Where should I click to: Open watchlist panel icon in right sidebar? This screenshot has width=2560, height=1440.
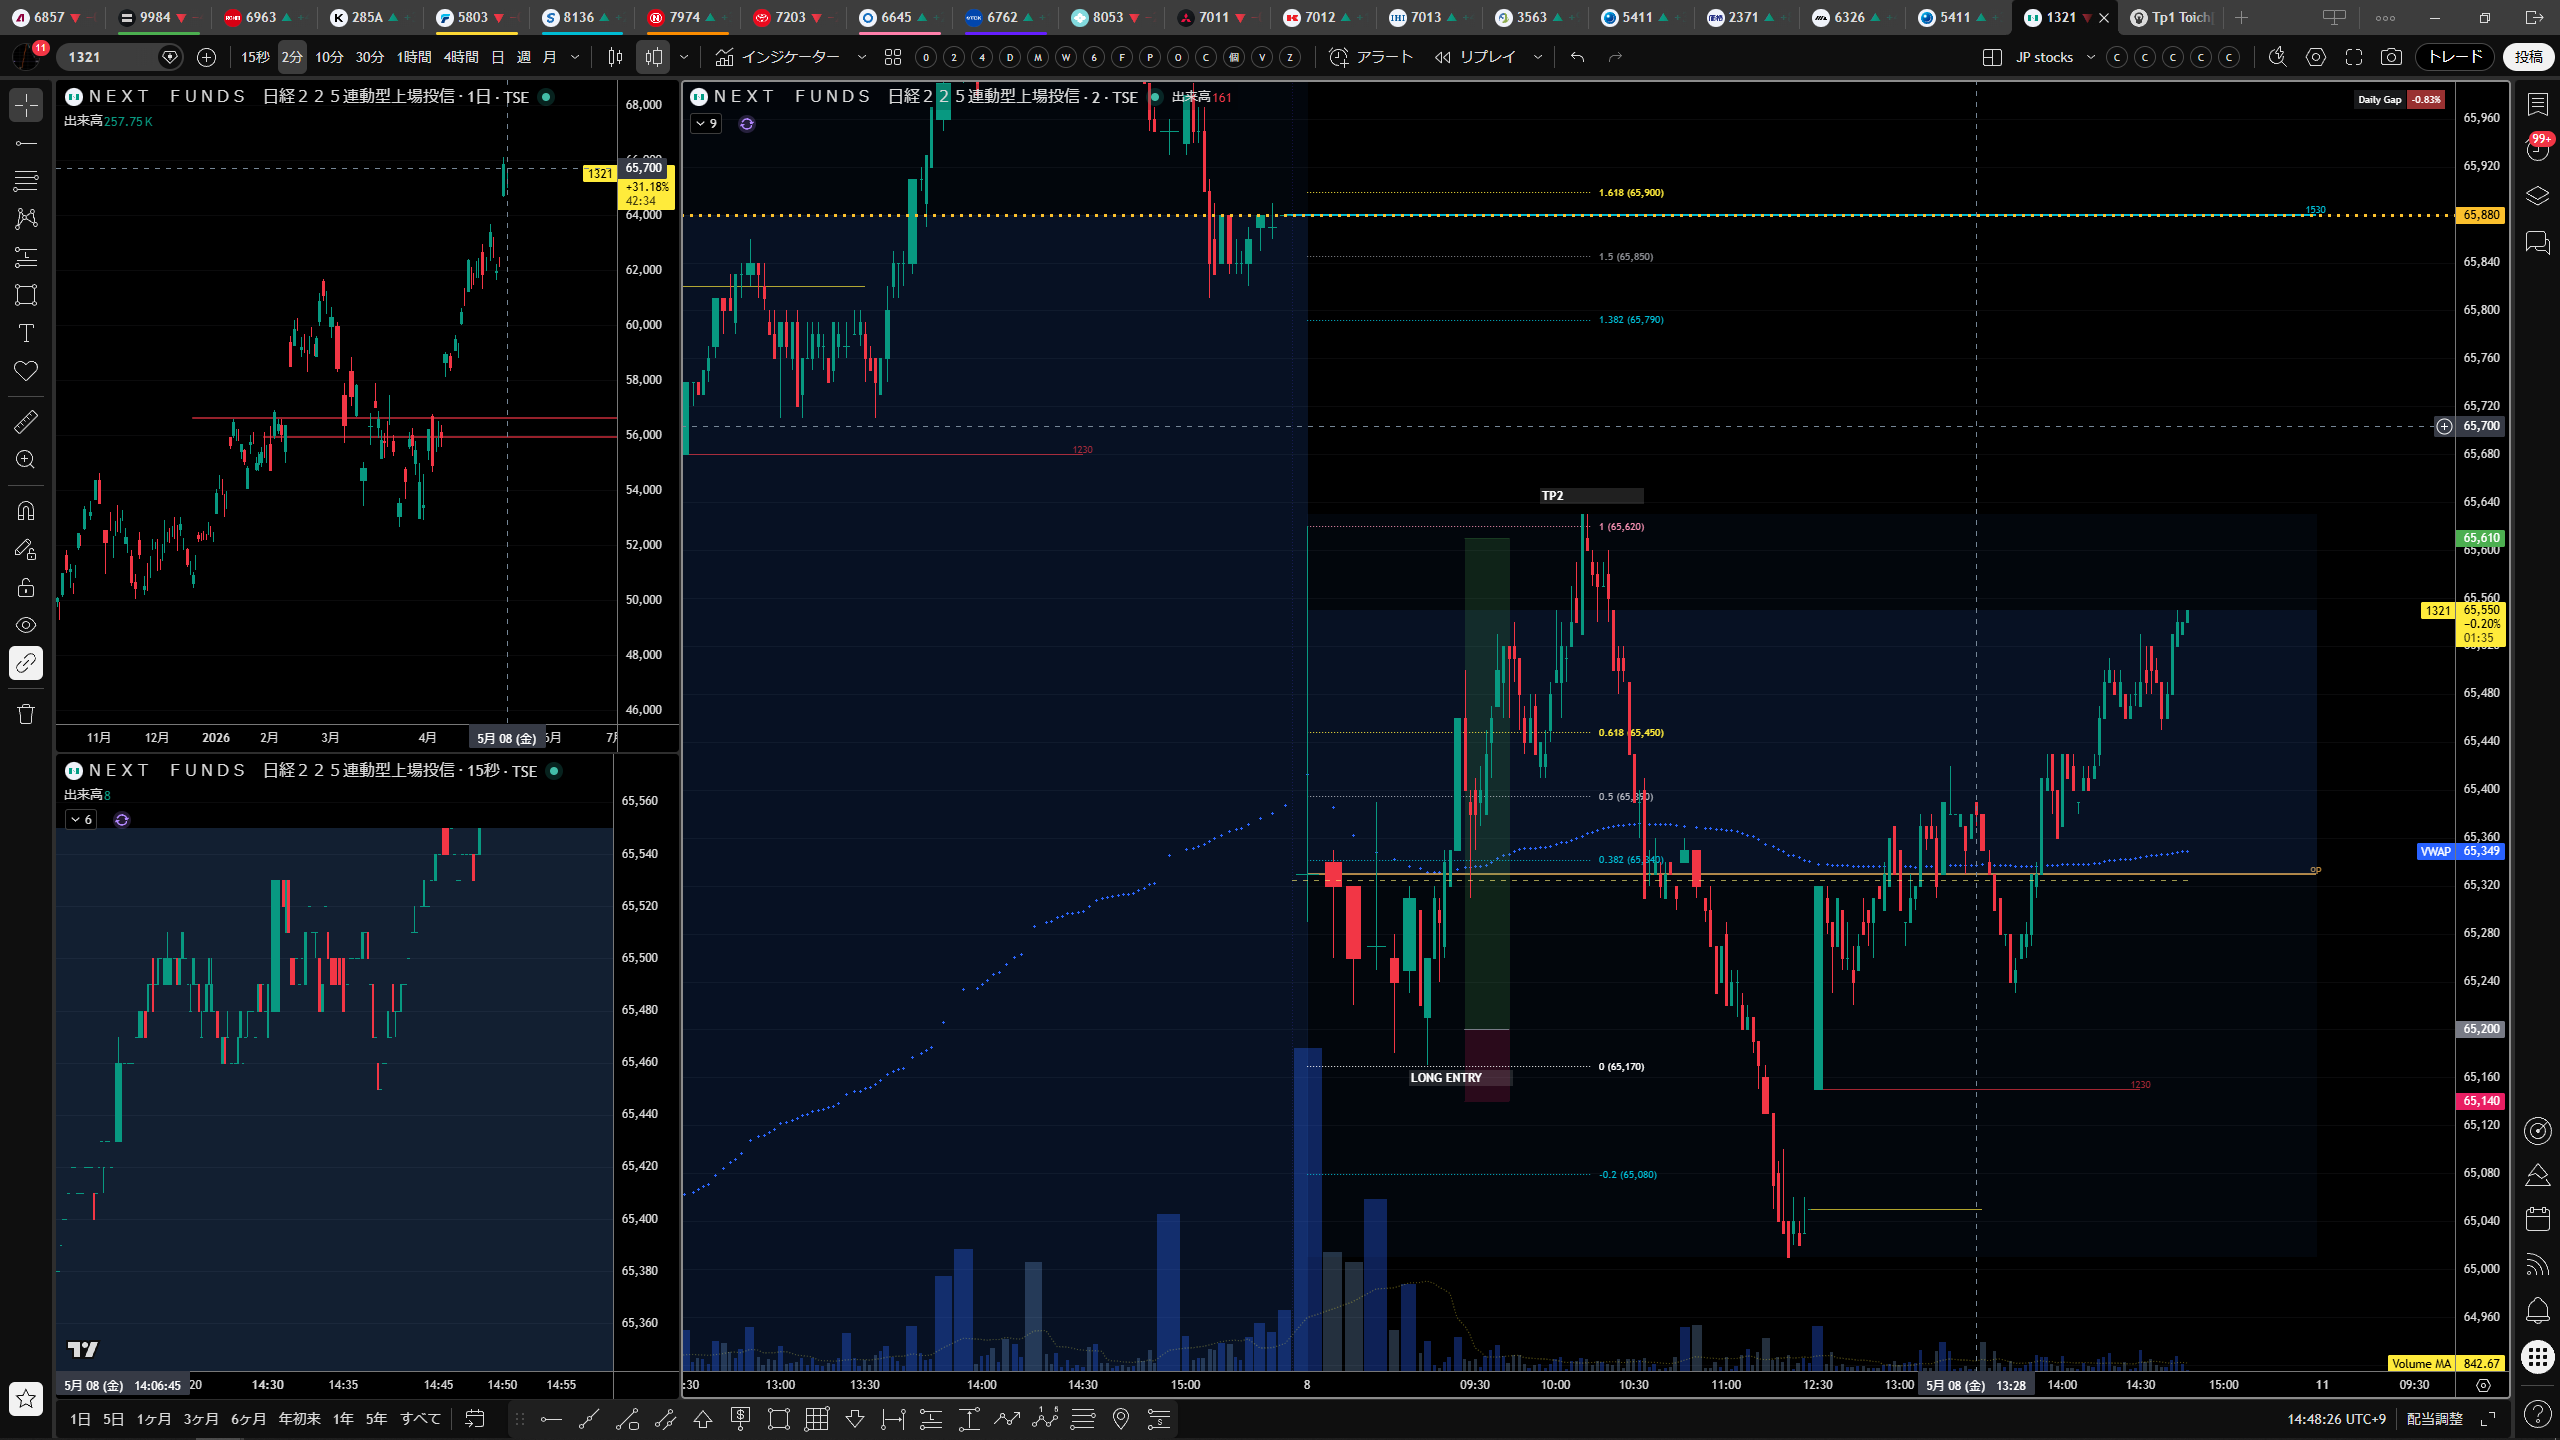[2538, 103]
